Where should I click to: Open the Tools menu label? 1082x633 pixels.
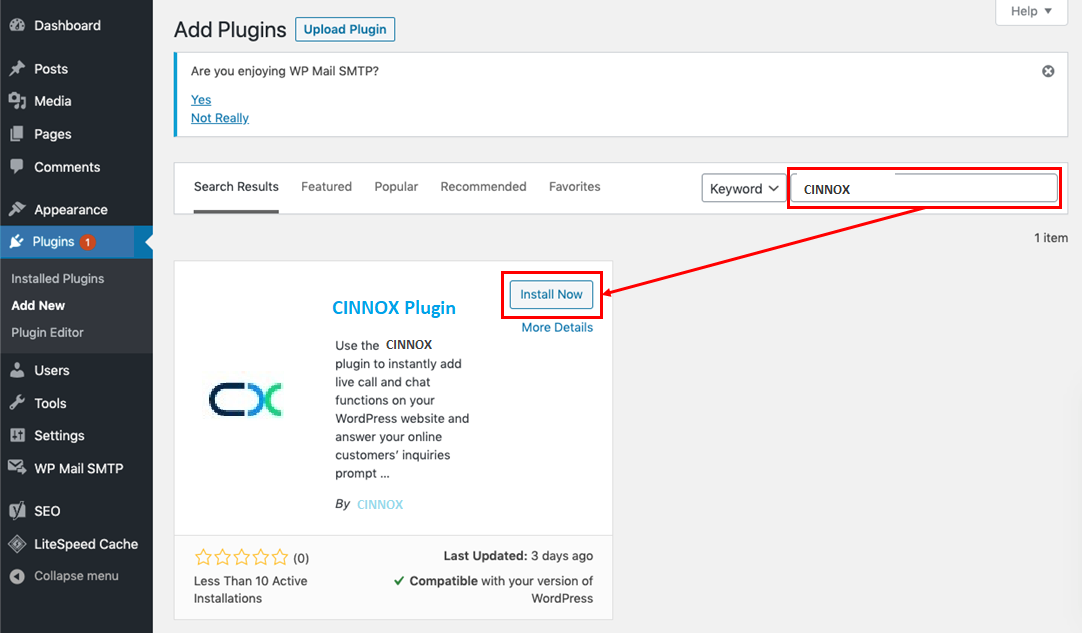click(50, 403)
